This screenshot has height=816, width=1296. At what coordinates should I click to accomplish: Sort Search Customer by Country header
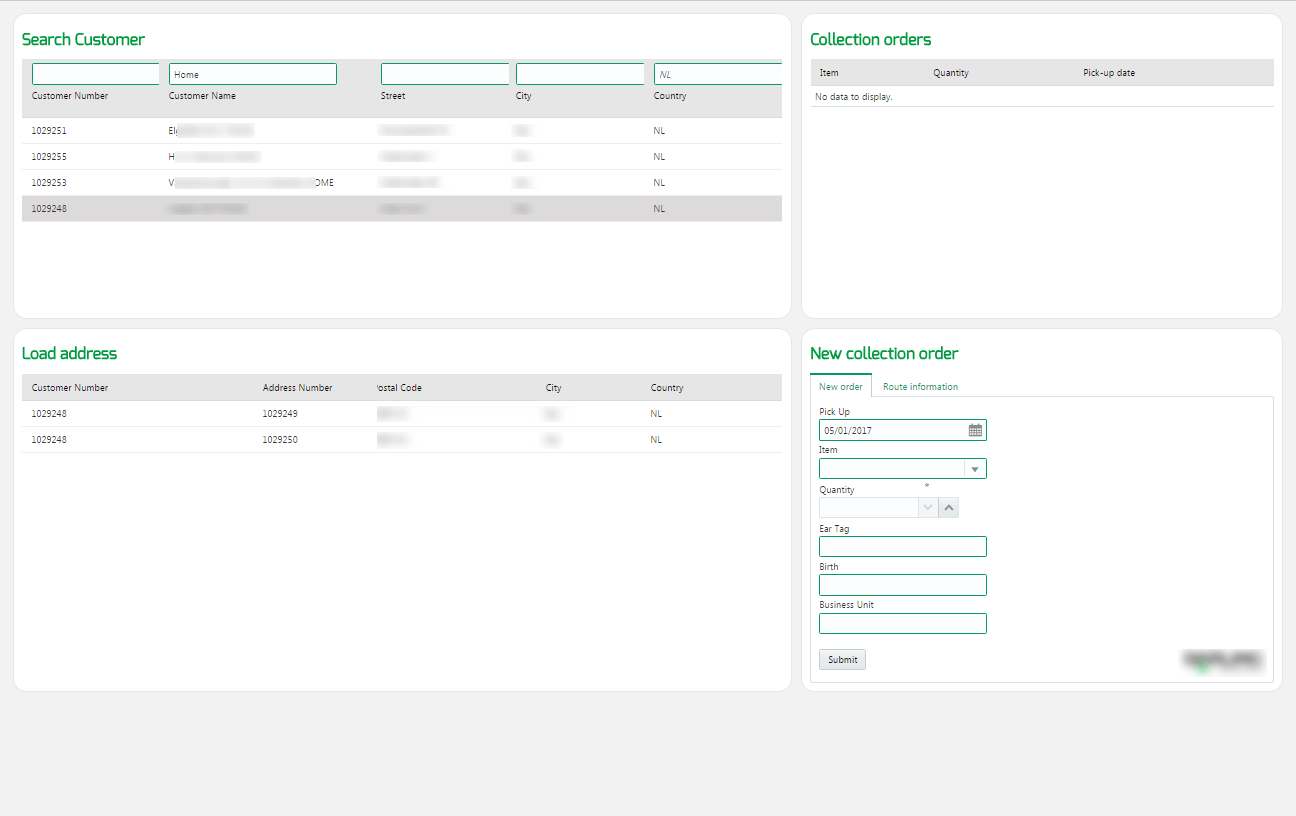(x=670, y=96)
